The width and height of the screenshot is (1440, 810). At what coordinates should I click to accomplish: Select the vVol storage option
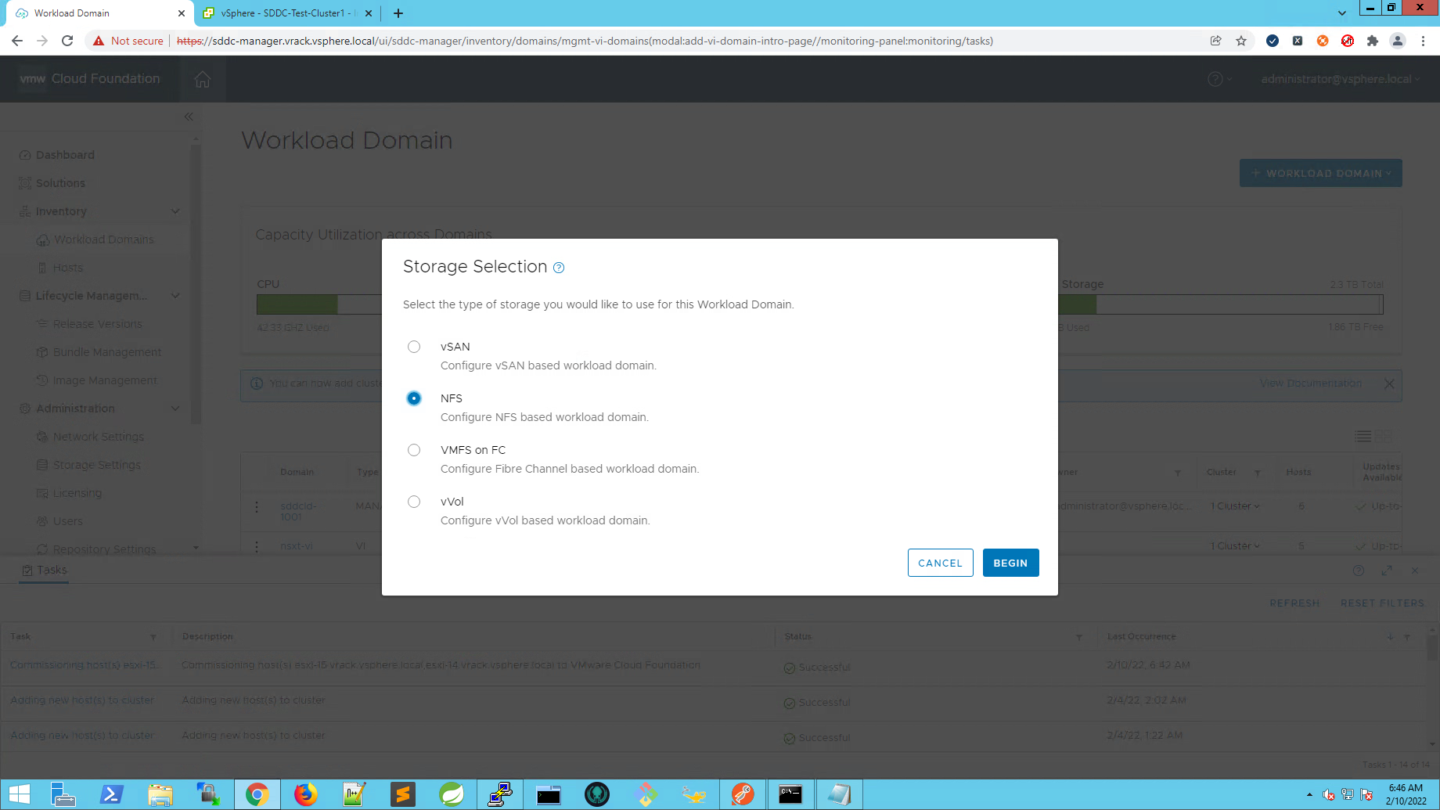tap(414, 502)
